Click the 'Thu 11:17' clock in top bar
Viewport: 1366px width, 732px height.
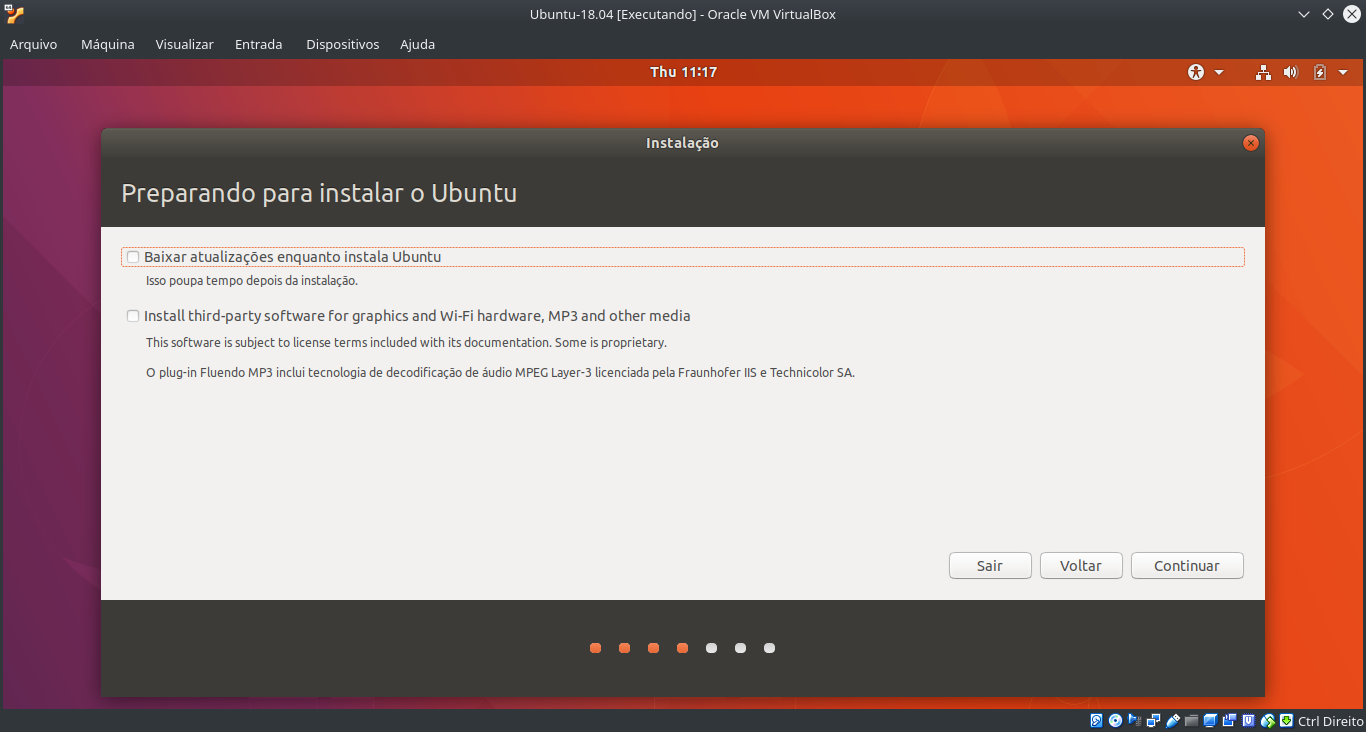684,72
